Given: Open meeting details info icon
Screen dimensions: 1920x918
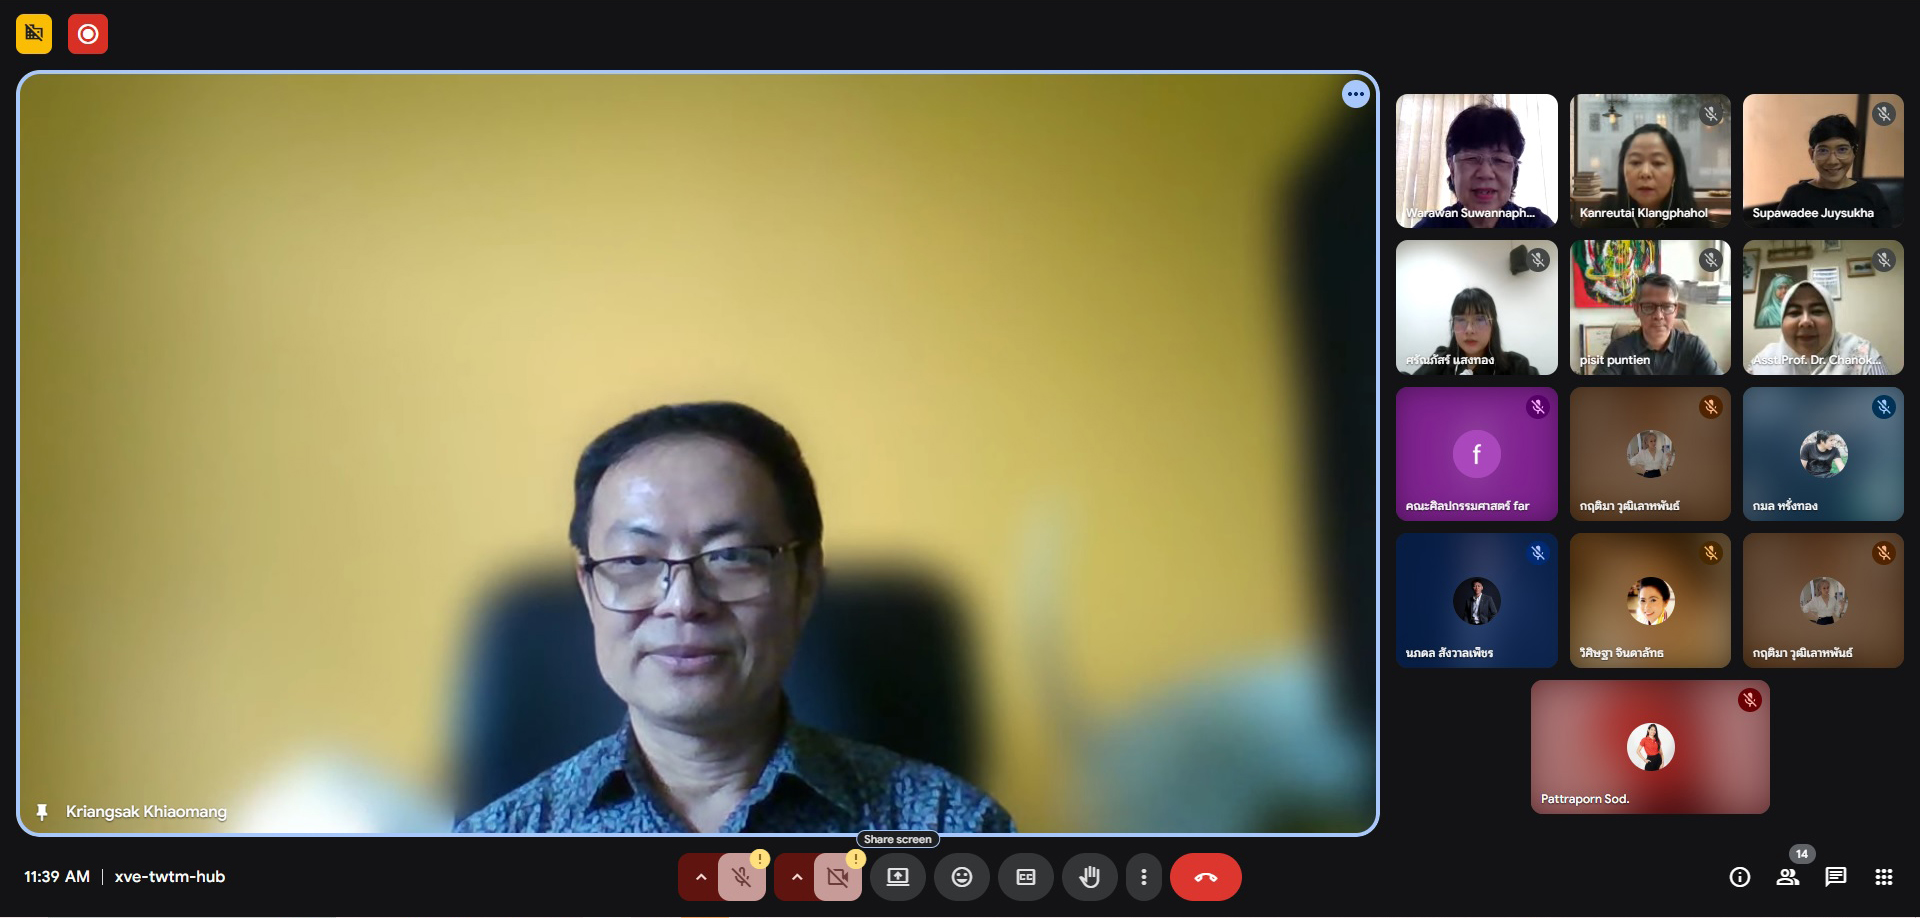Looking at the screenshot, I should coord(1739,877).
